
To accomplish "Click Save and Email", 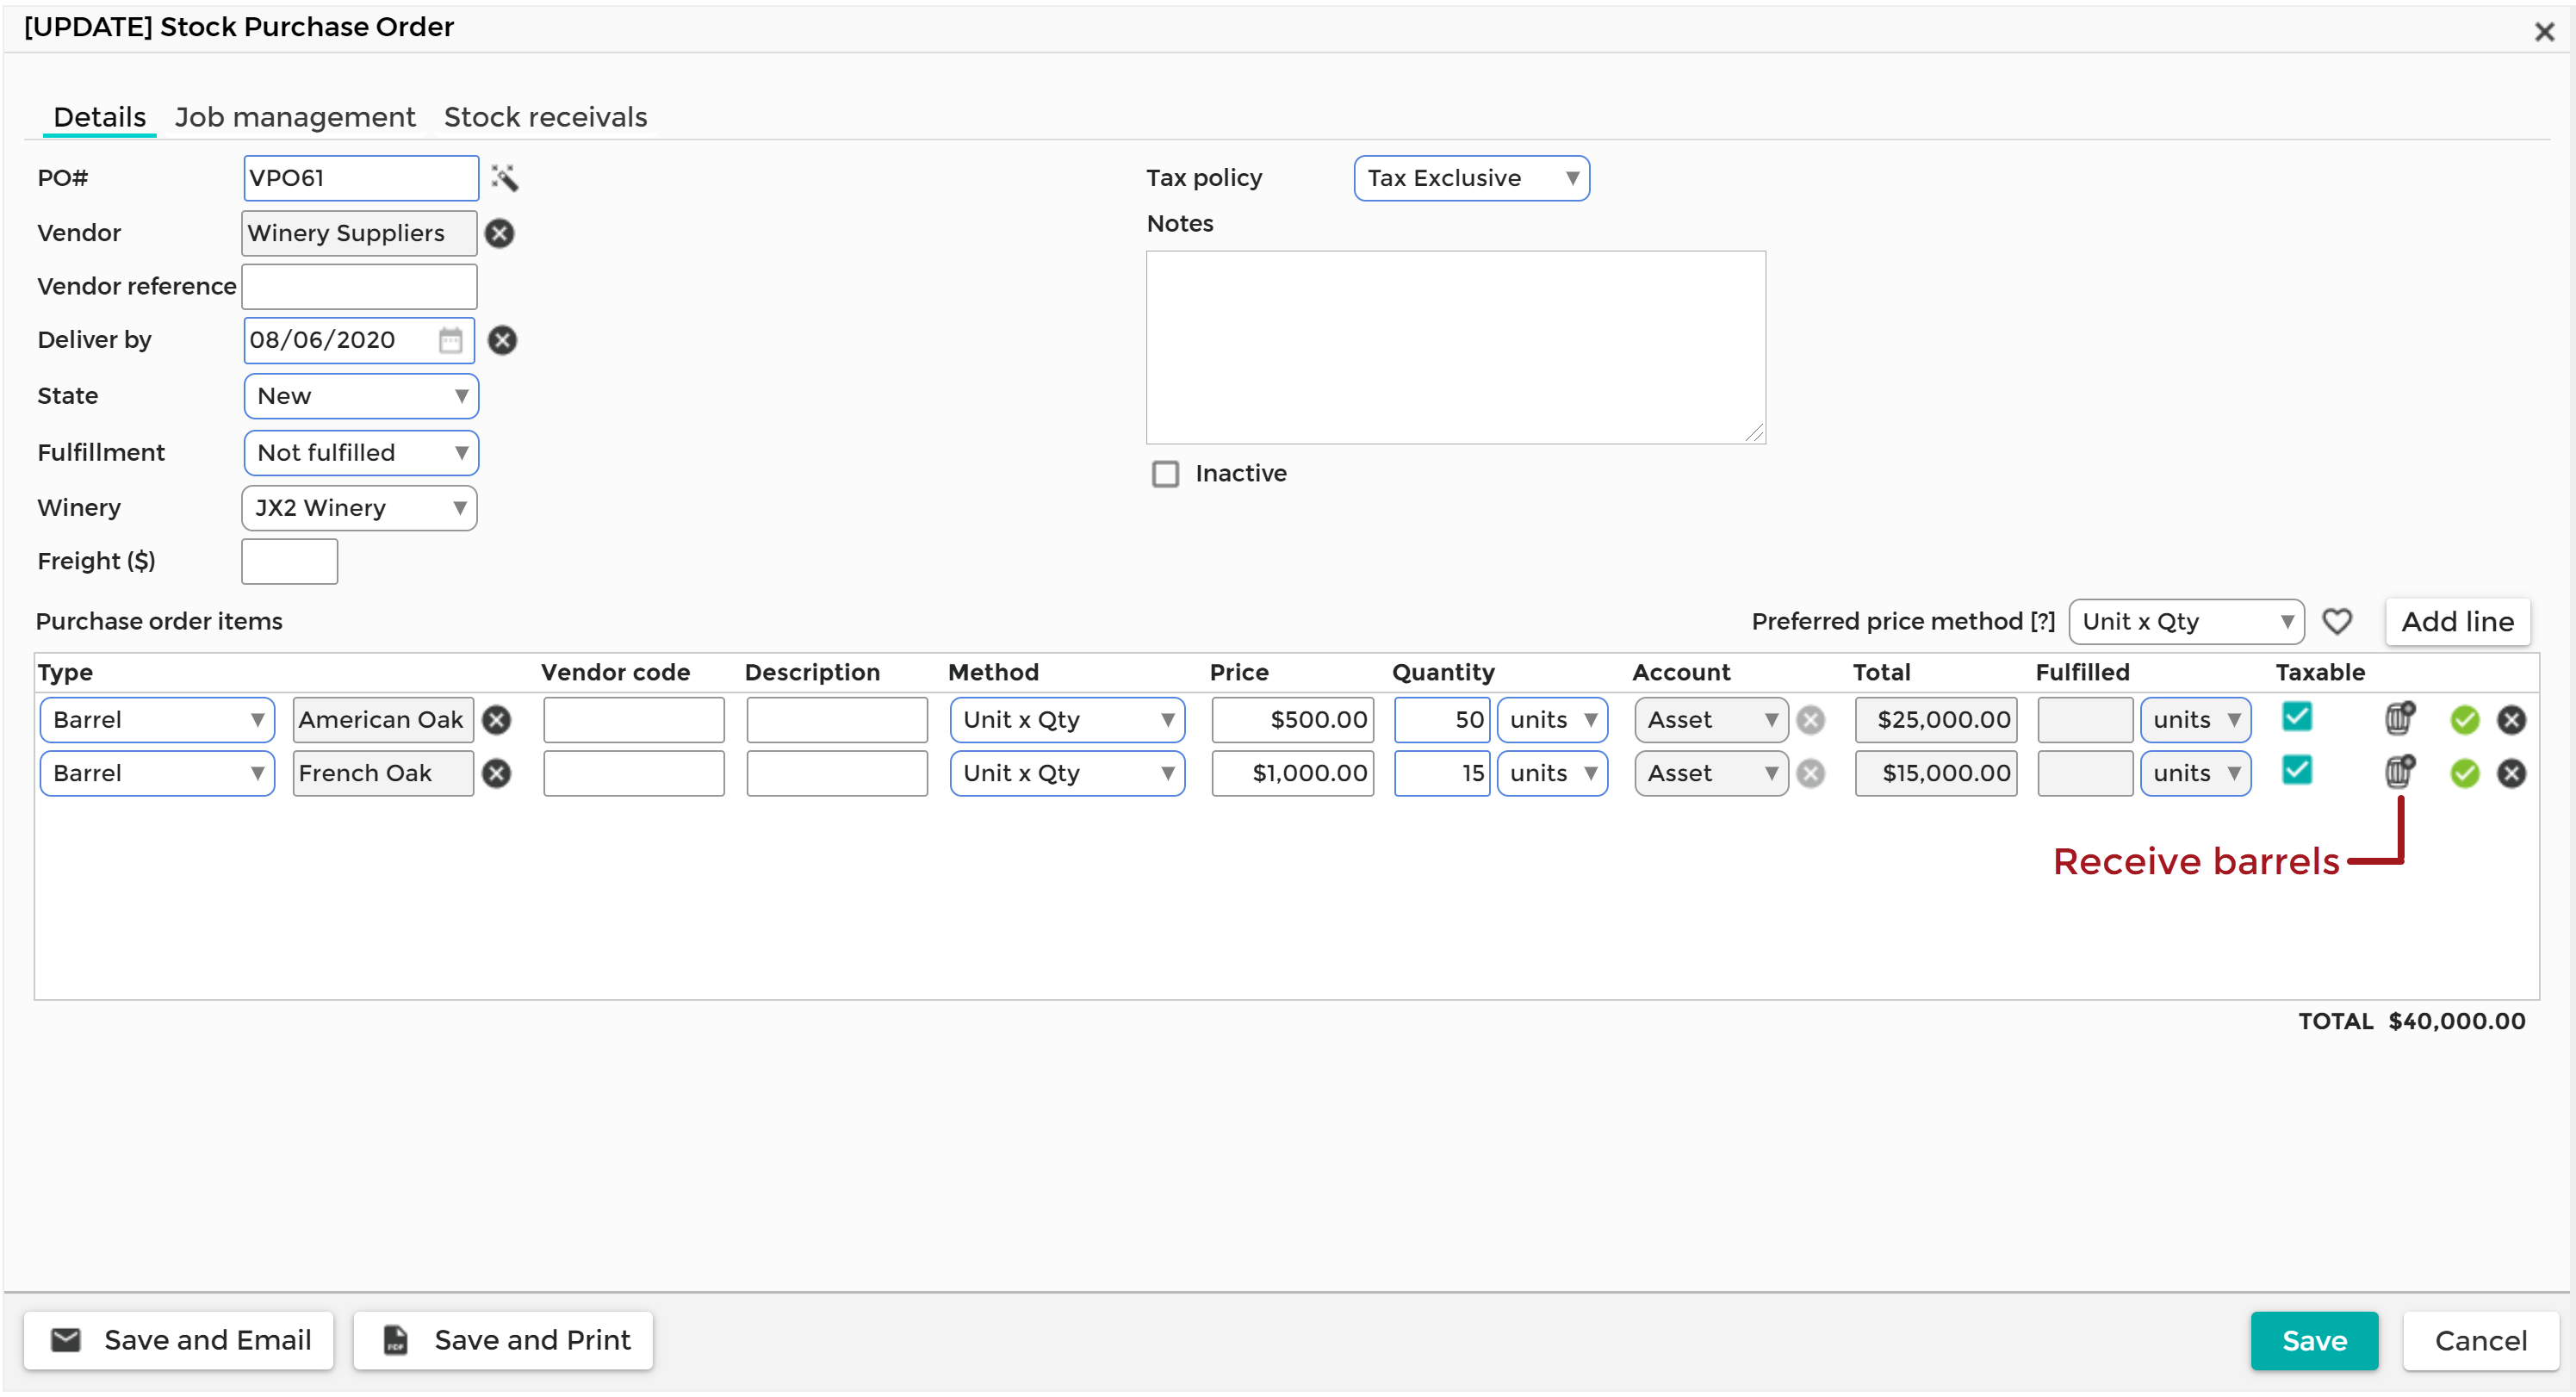I will pyautogui.click(x=179, y=1340).
